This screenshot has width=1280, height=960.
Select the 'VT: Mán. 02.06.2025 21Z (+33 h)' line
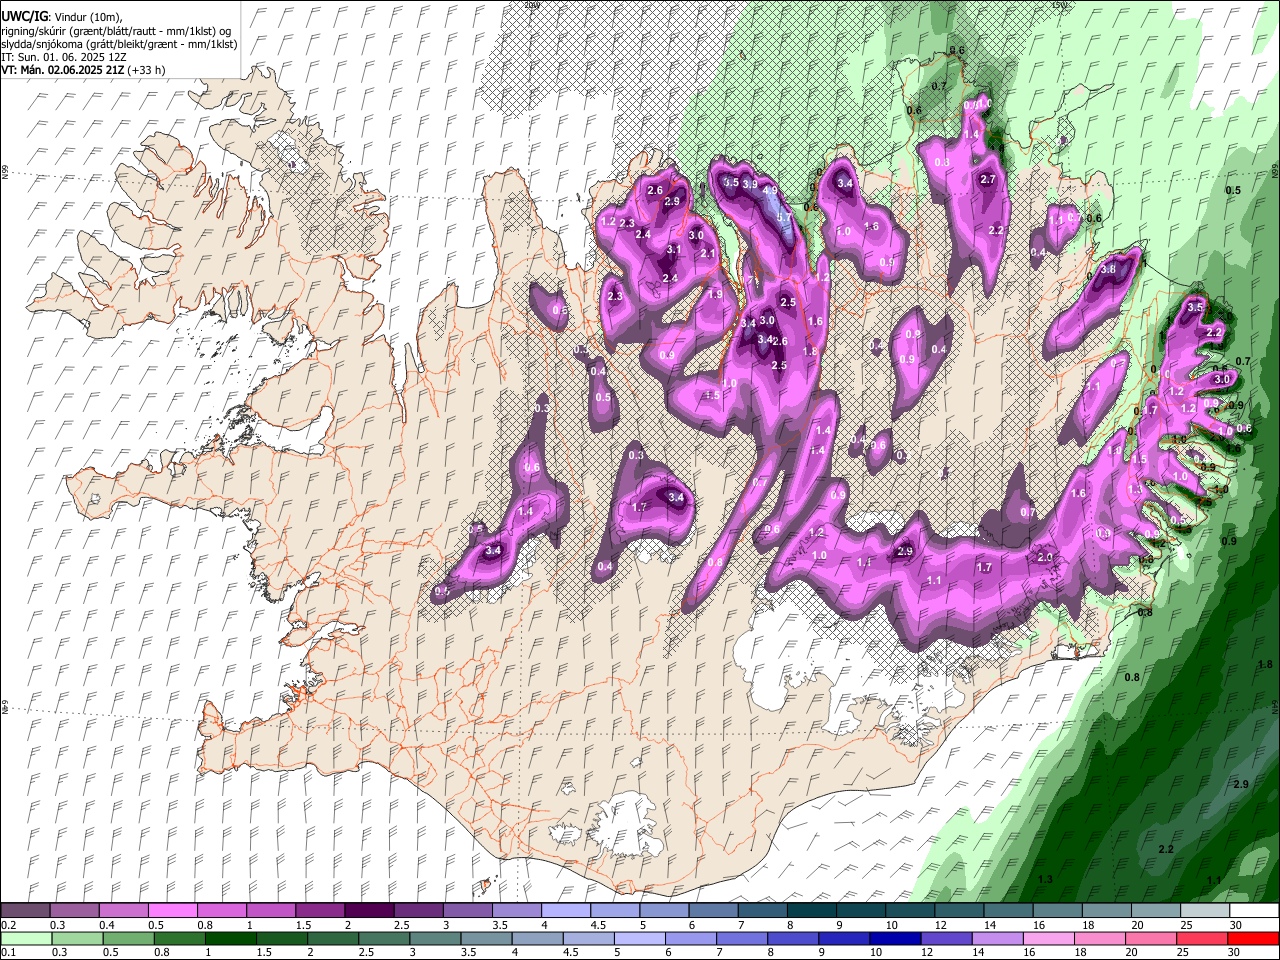coord(83,70)
